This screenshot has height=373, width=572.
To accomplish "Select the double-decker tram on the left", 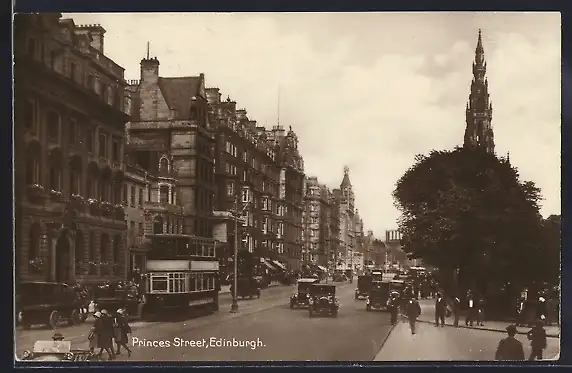I will point(181,277).
